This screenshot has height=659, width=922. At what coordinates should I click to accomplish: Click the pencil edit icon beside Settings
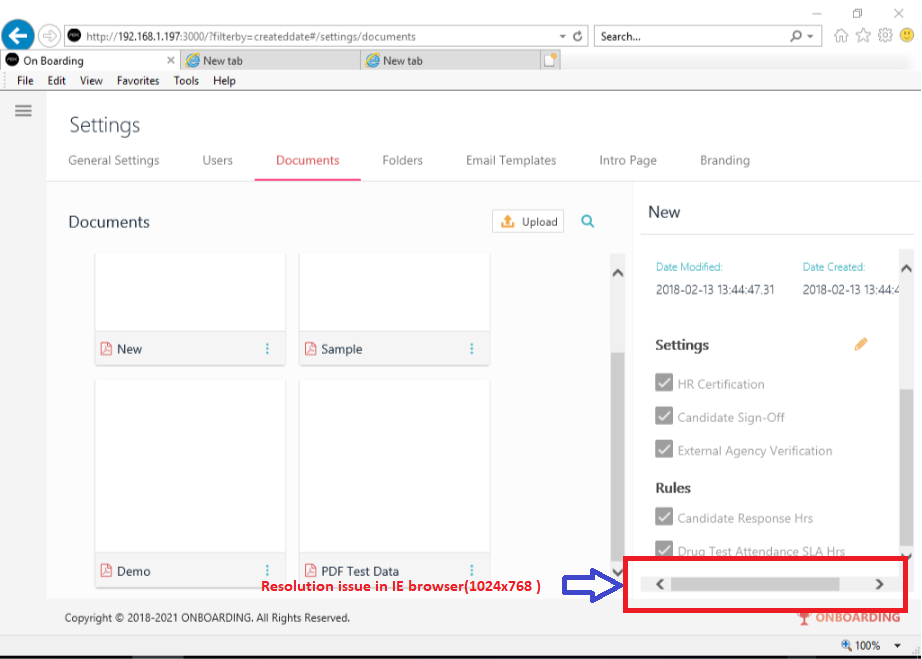[861, 344]
